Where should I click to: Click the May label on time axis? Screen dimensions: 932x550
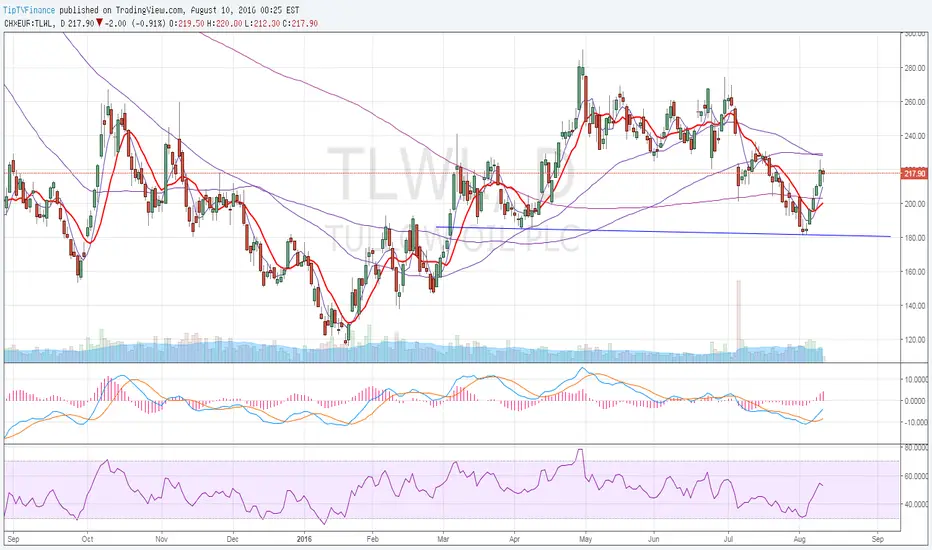[585, 539]
